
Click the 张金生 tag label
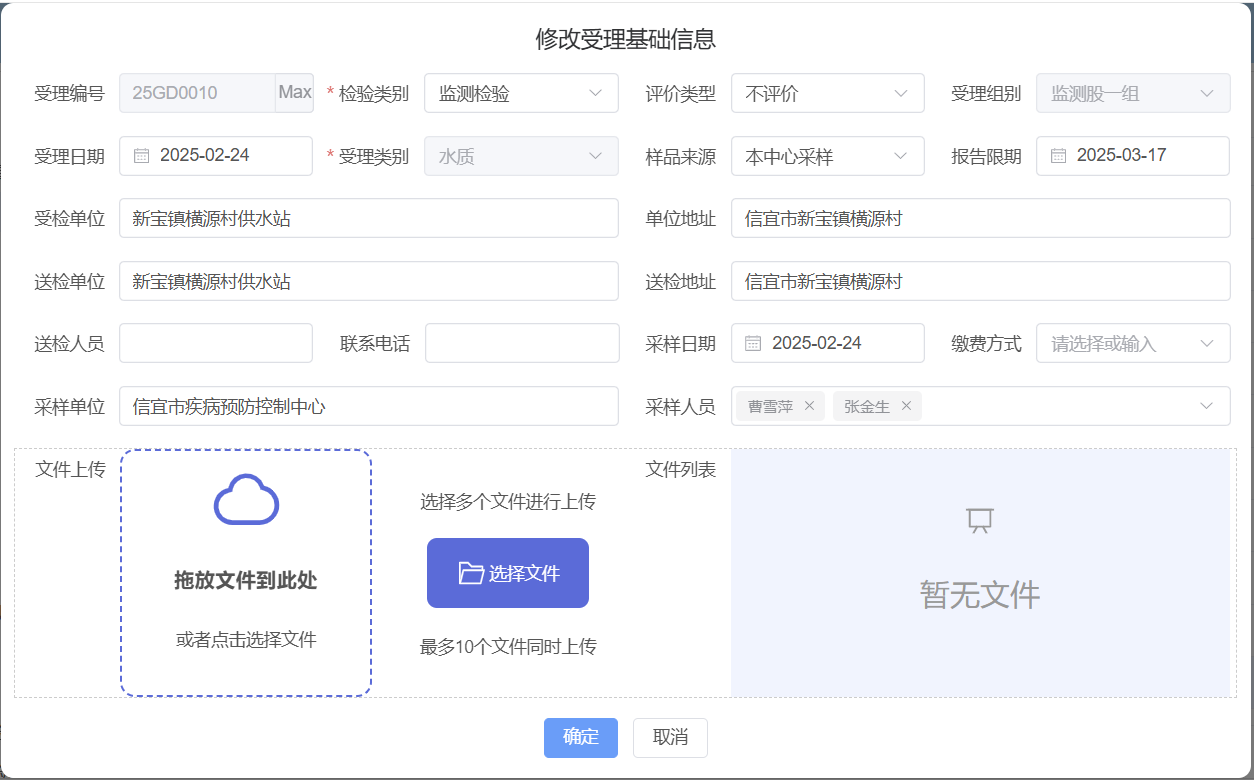tap(867, 406)
